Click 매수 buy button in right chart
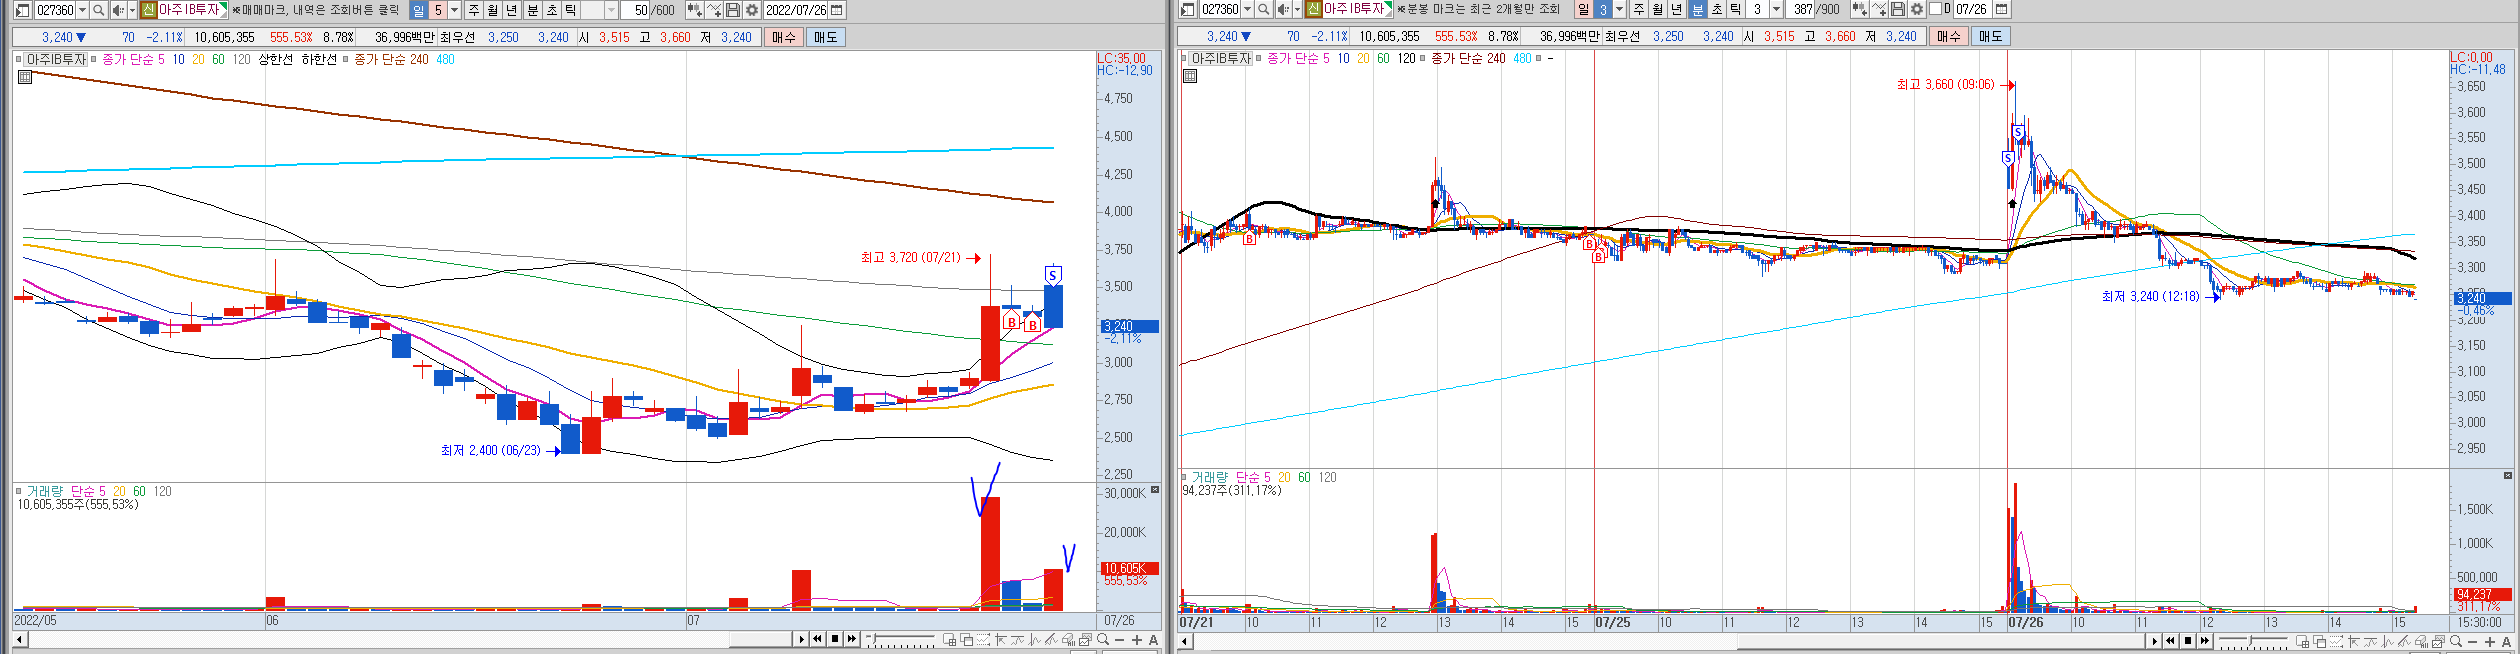The height and width of the screenshot is (654, 2520). tap(1949, 36)
